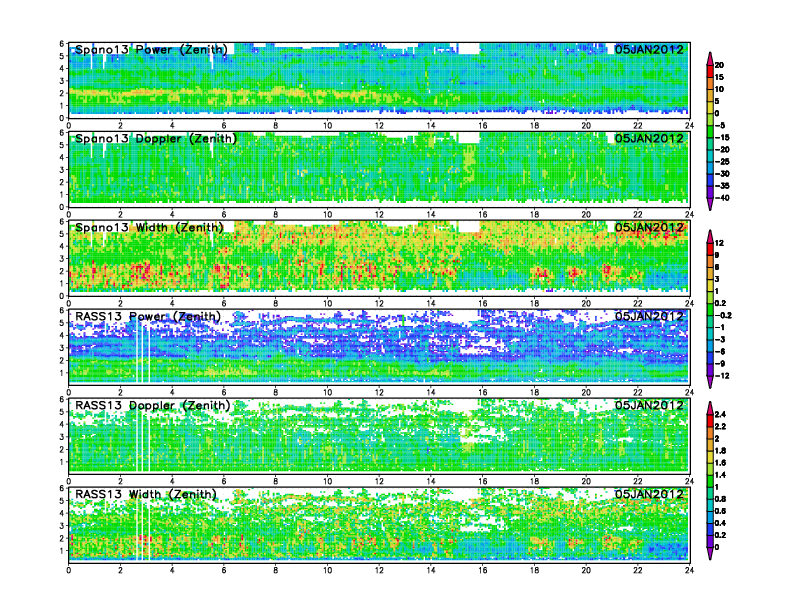The height and width of the screenshot is (612, 792).
Task: Click the yellow segment between 1.6 and 1.8
Action: tap(710, 457)
